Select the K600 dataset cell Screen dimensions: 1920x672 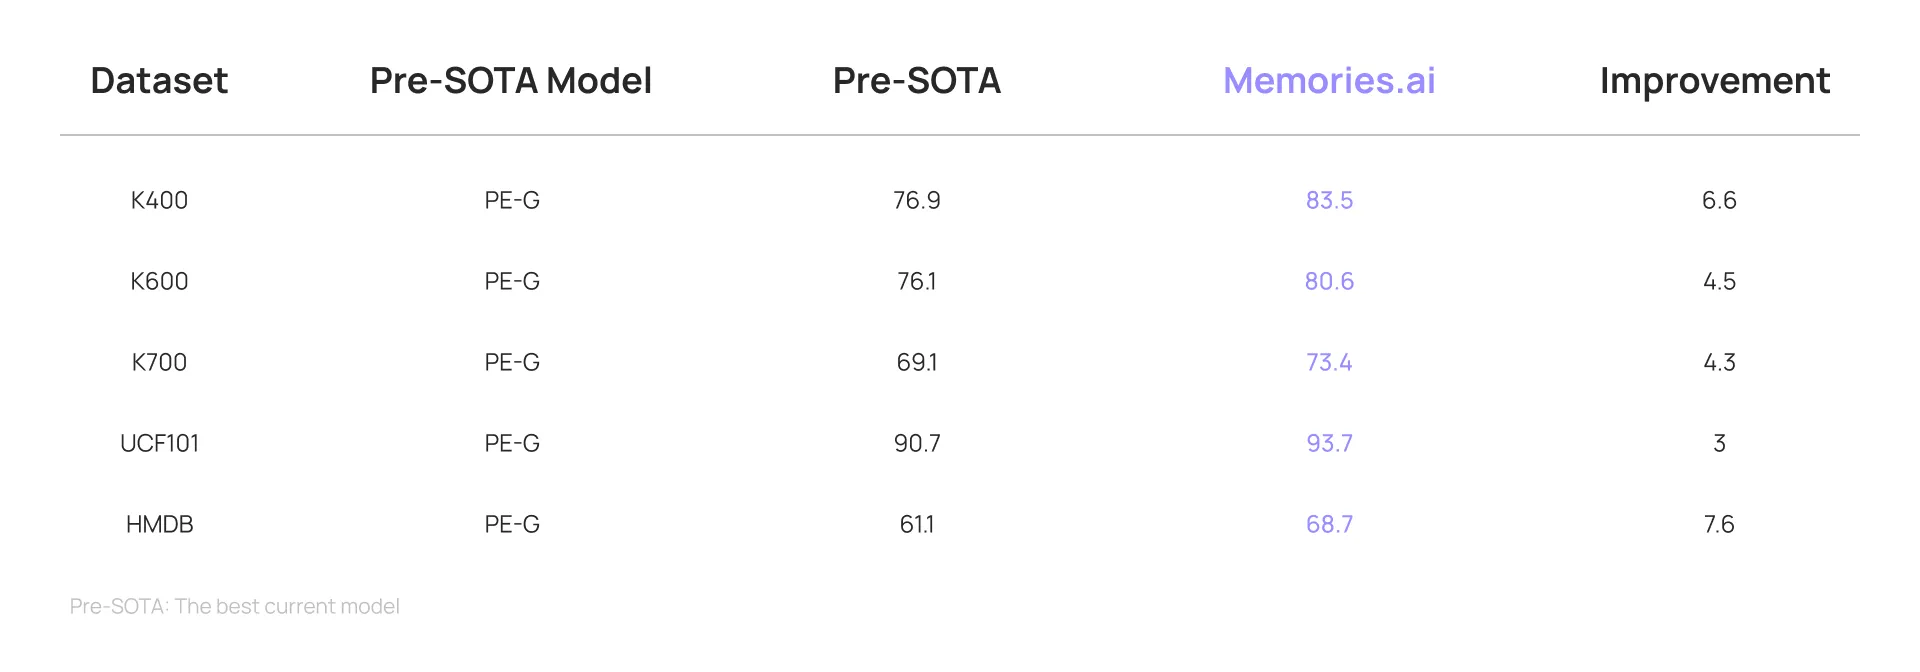[x=159, y=281]
